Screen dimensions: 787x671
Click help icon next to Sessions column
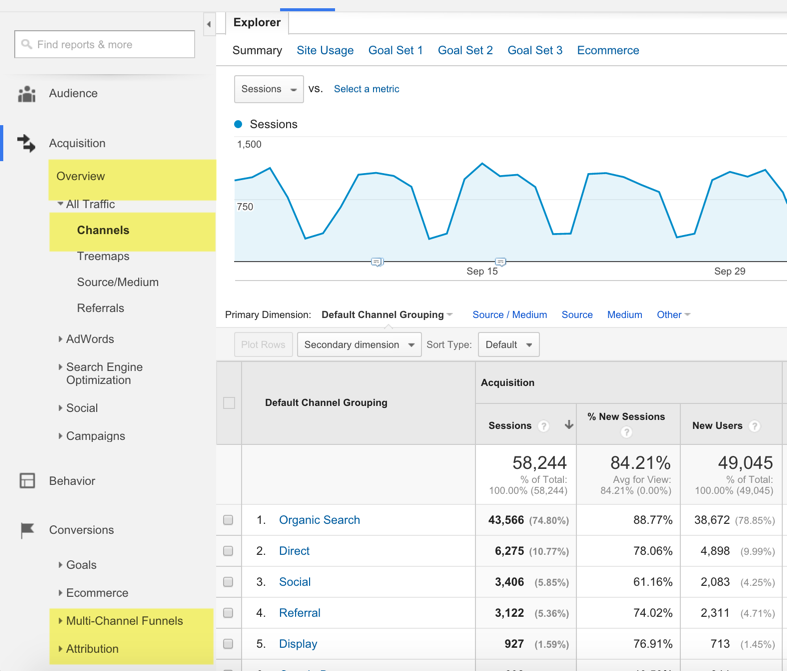pos(544,426)
